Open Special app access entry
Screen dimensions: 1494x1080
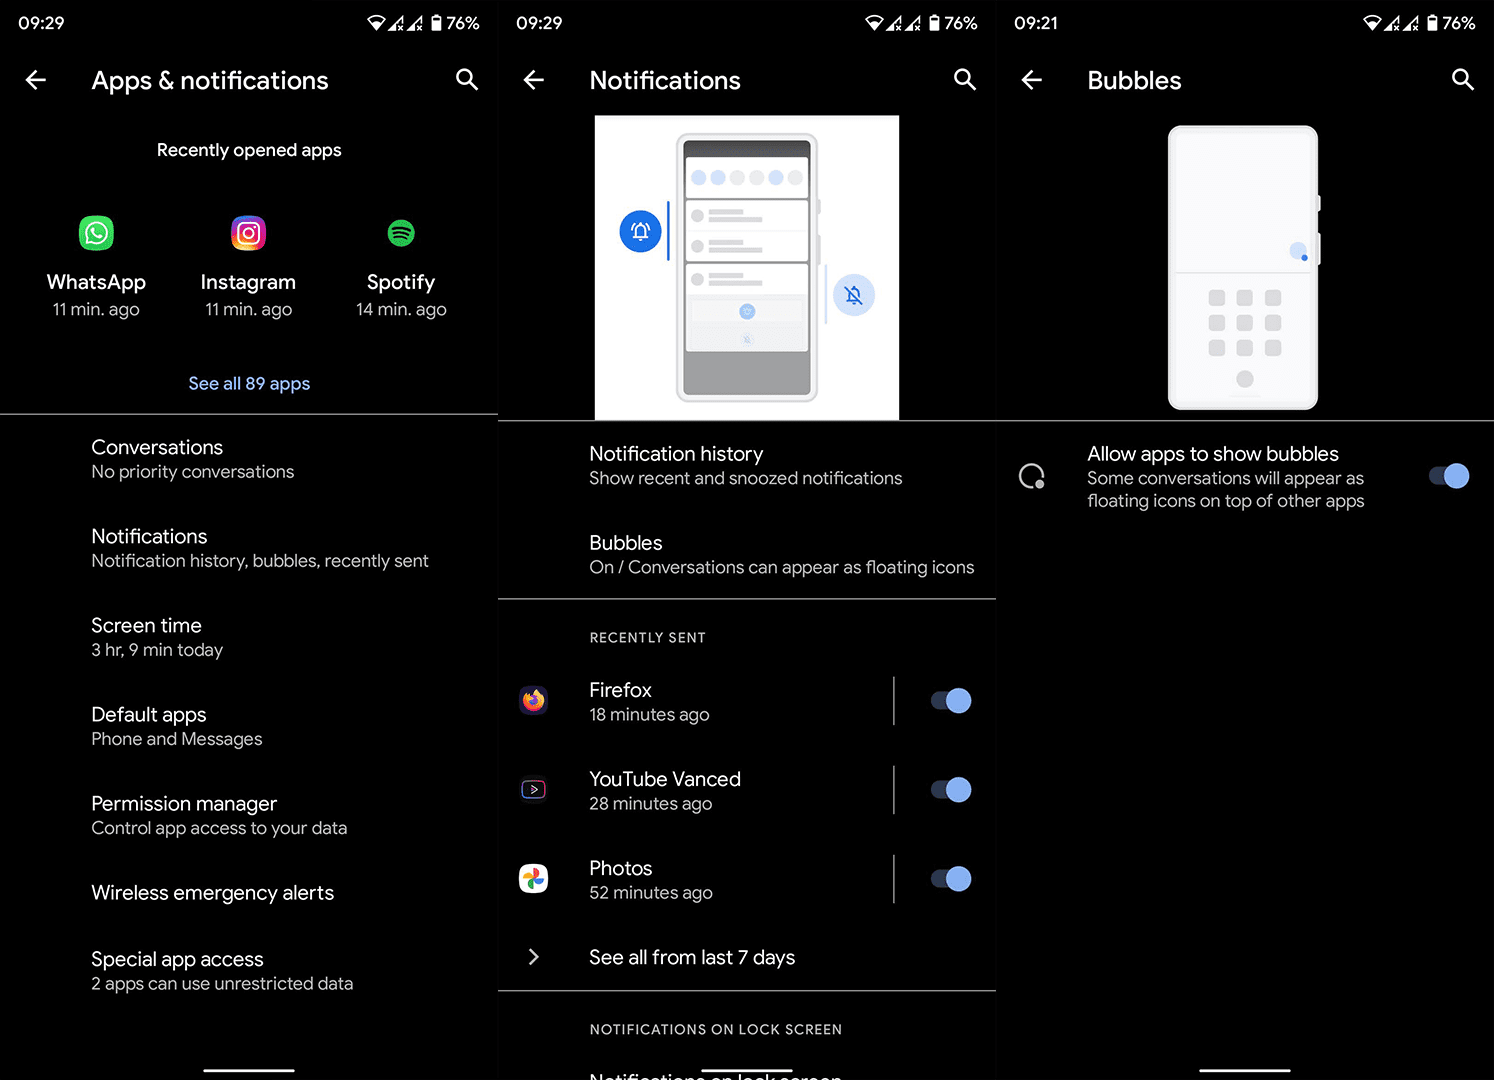click(249, 971)
